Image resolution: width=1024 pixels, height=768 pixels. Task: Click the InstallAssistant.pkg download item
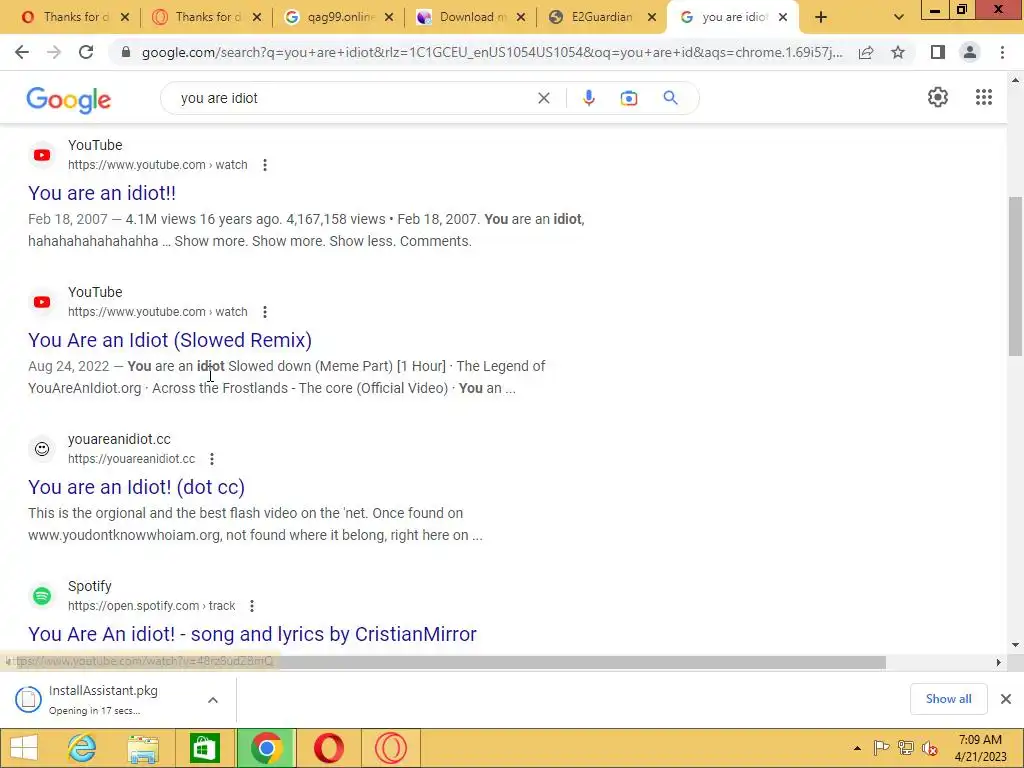[x=104, y=700]
